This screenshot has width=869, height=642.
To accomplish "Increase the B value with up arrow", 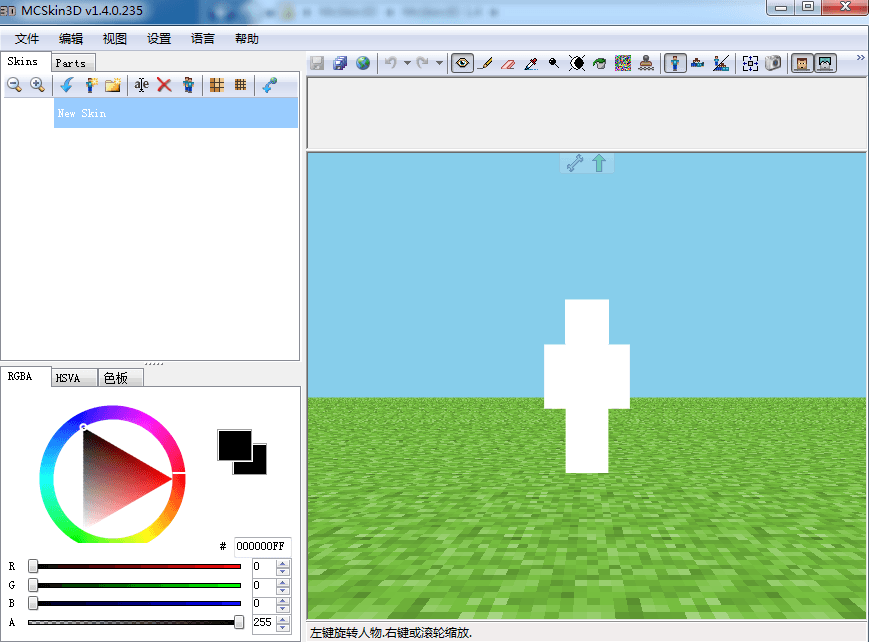I will (x=283, y=600).
